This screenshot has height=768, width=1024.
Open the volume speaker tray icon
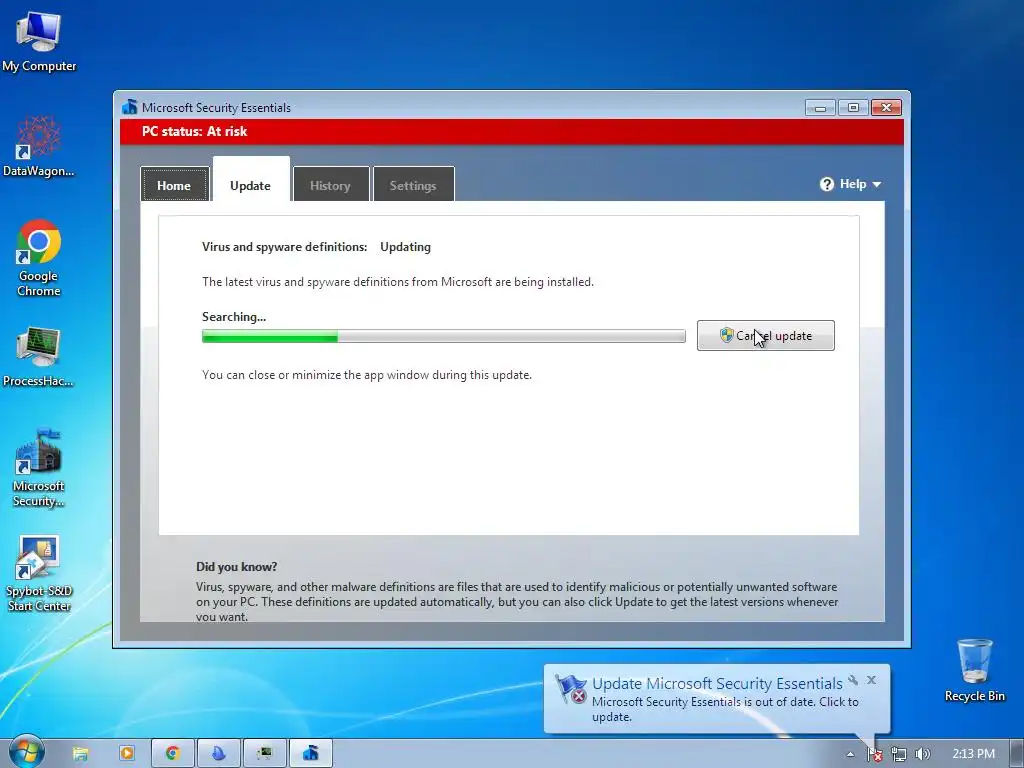click(x=922, y=754)
